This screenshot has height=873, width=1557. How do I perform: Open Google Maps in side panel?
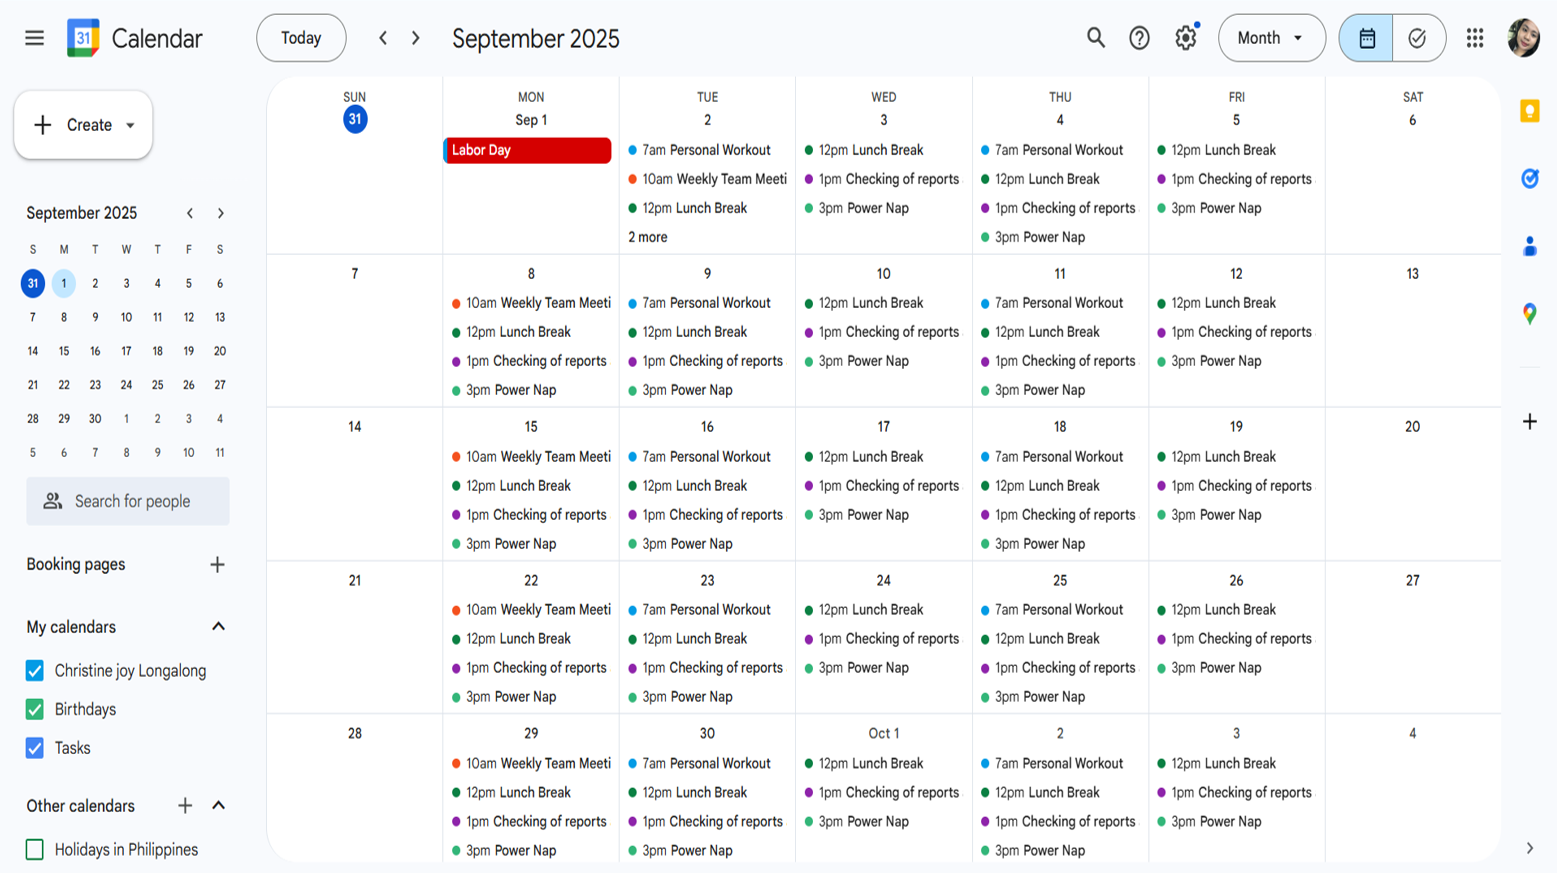(x=1529, y=314)
